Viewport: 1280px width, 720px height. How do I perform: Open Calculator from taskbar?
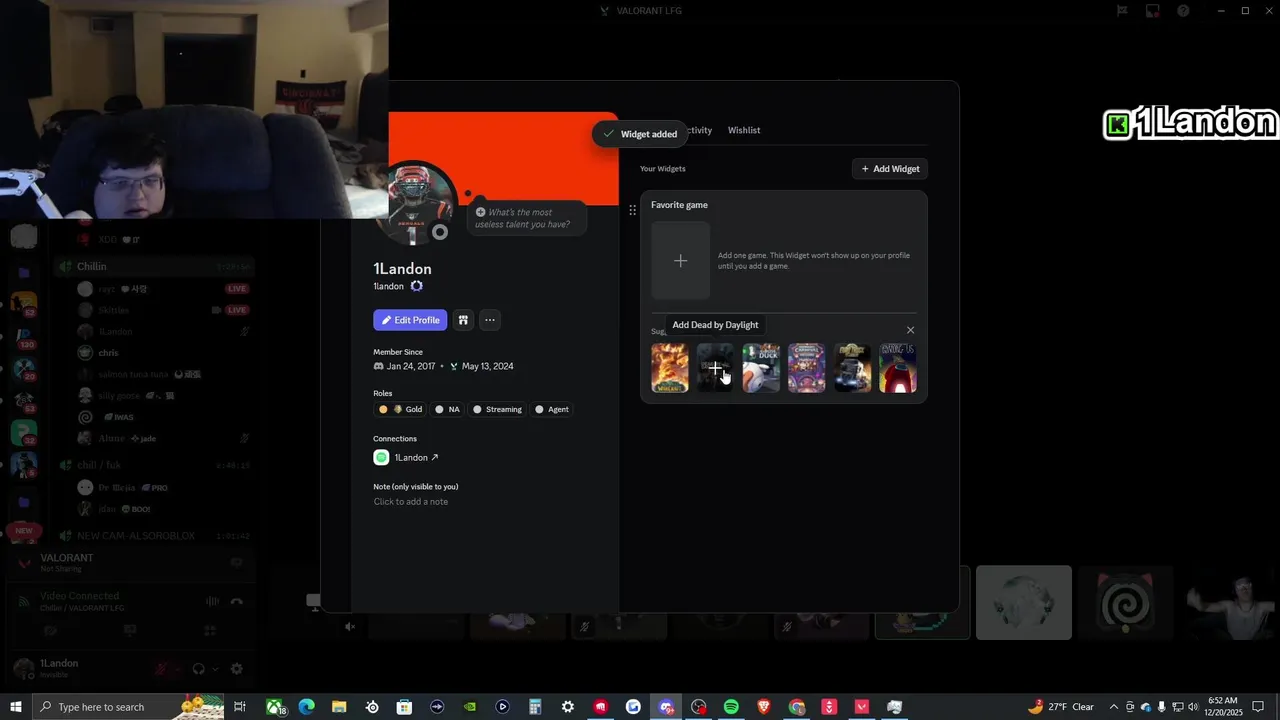[x=535, y=707]
